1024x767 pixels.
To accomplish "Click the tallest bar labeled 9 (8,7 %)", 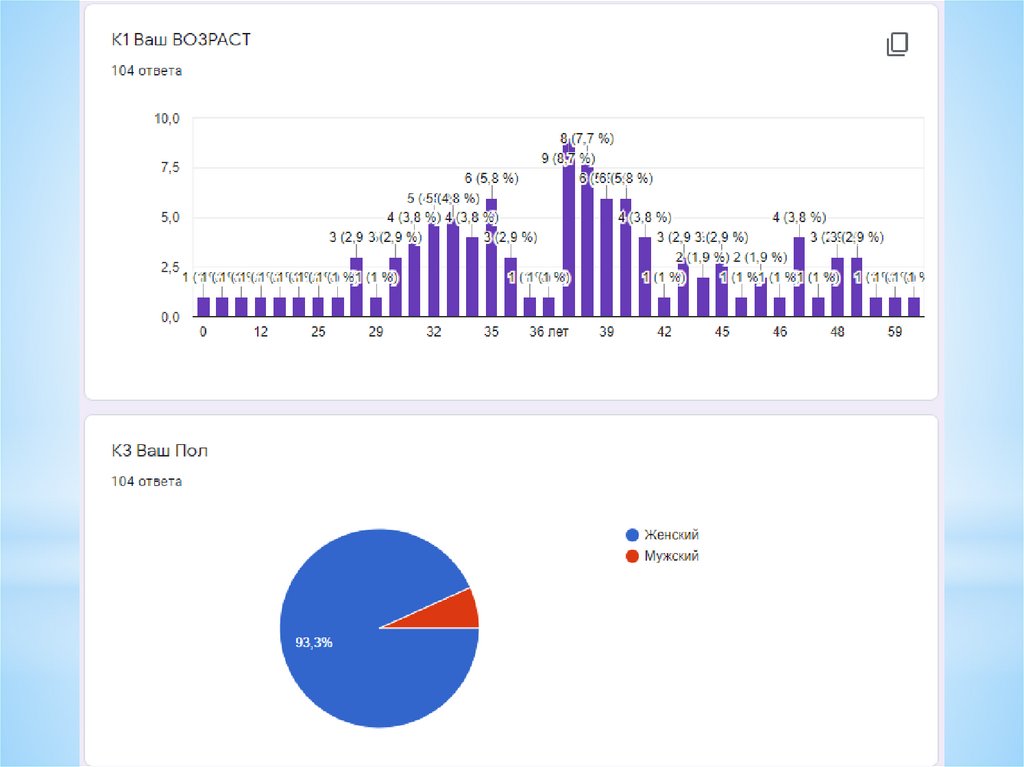I will click(569, 231).
